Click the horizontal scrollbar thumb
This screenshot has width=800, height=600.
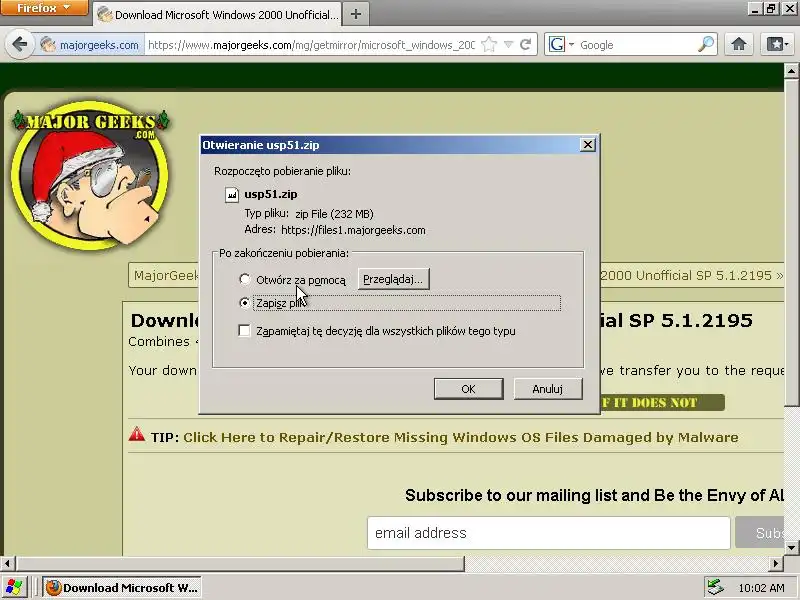(x=240, y=564)
